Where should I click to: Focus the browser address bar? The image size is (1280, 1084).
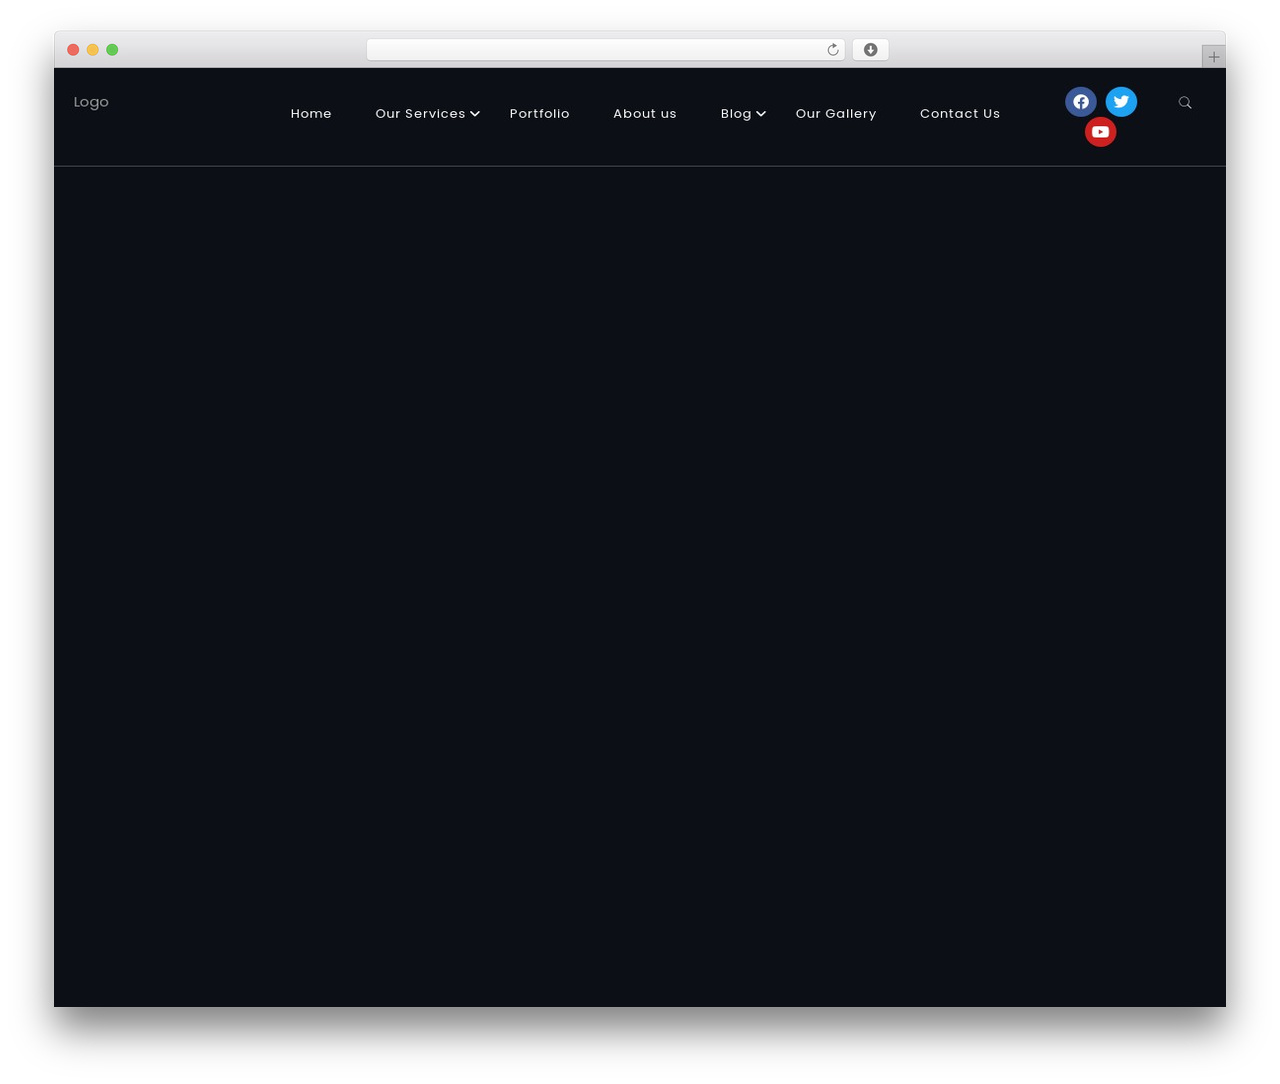point(596,50)
